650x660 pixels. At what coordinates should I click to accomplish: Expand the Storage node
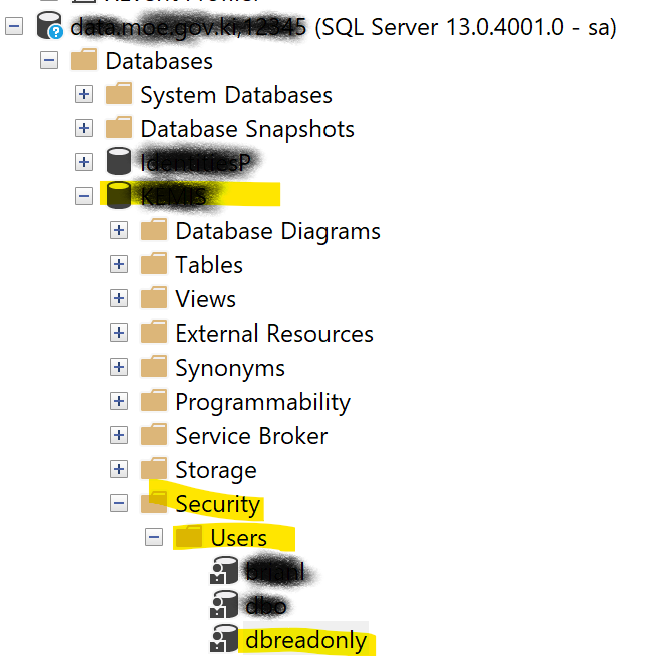(119, 469)
